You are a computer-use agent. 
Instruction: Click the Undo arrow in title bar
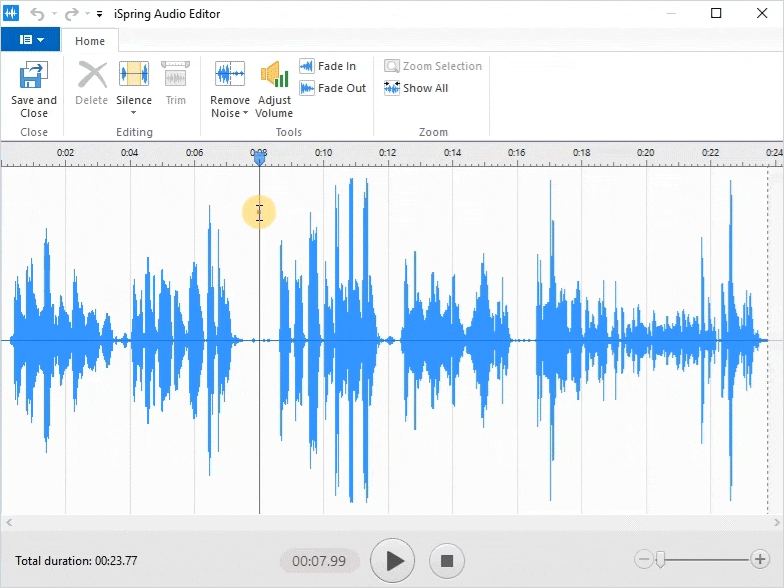pos(37,14)
